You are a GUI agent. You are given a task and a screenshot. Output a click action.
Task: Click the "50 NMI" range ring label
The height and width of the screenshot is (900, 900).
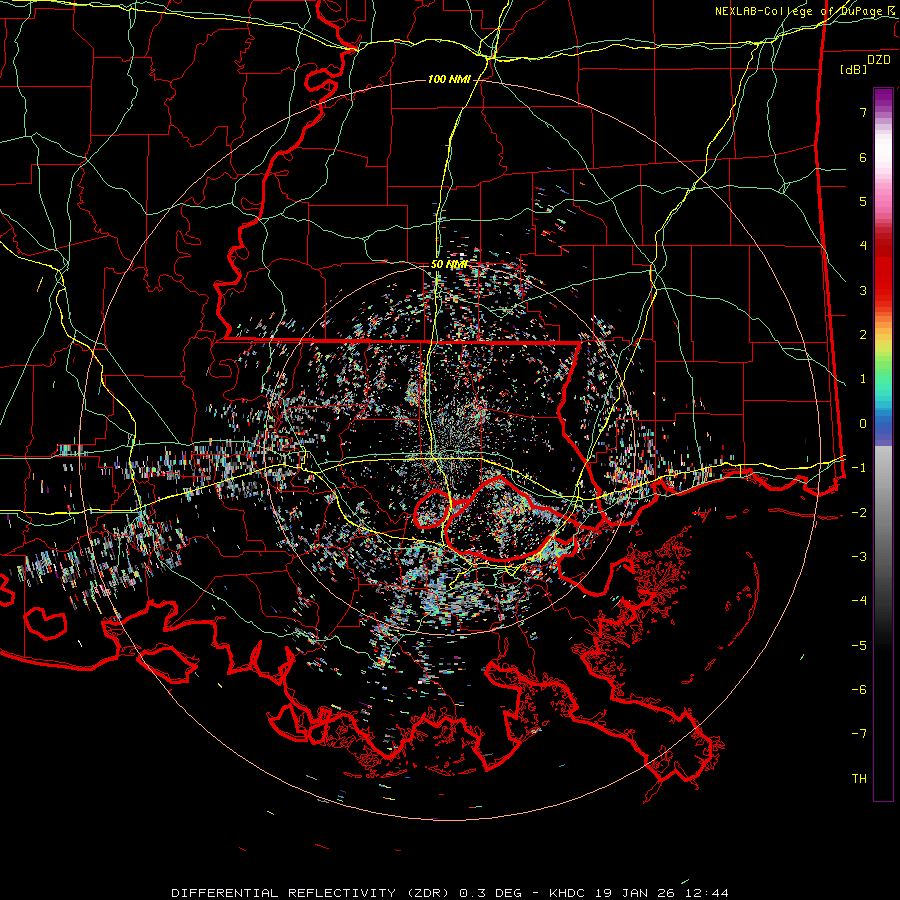coord(449,265)
